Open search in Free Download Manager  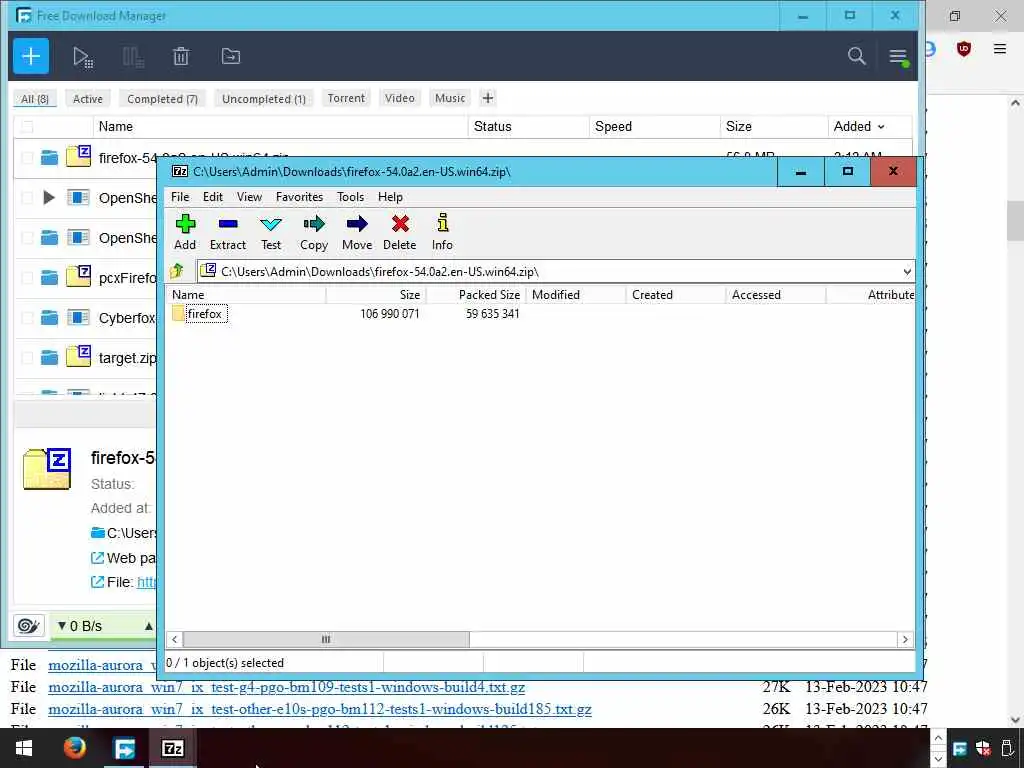click(856, 56)
